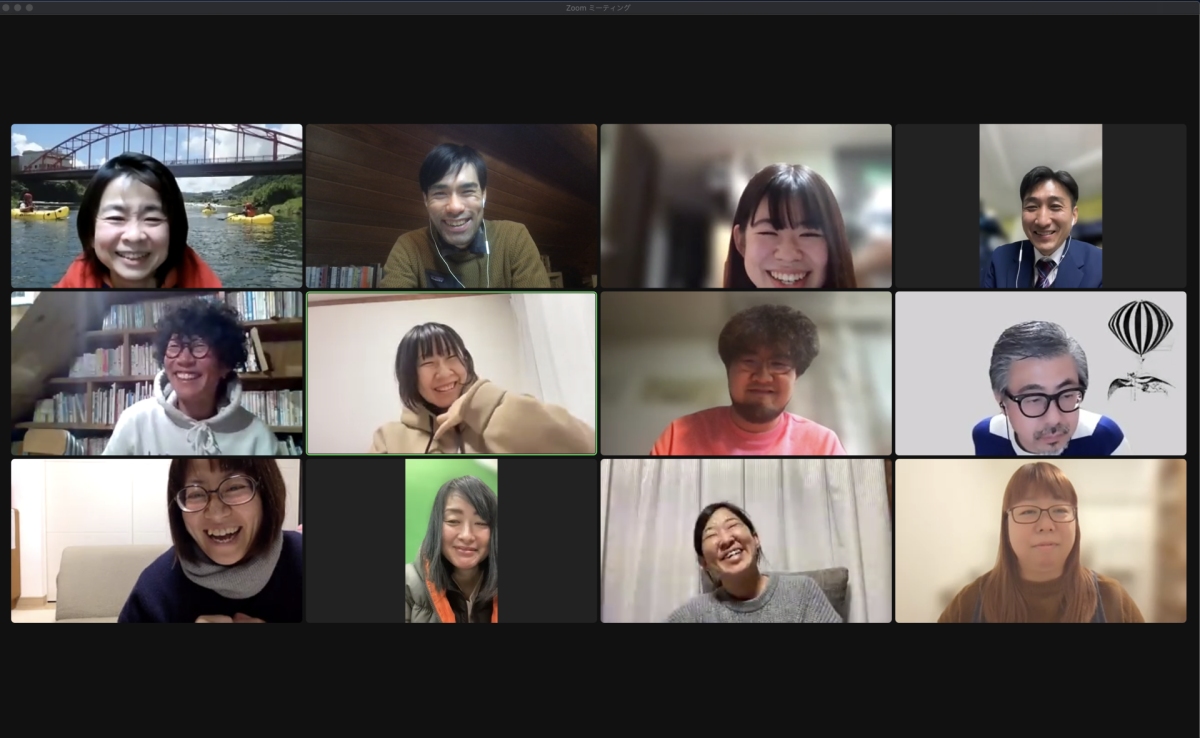Click the yellow raft on the river background

(x=250, y=217)
